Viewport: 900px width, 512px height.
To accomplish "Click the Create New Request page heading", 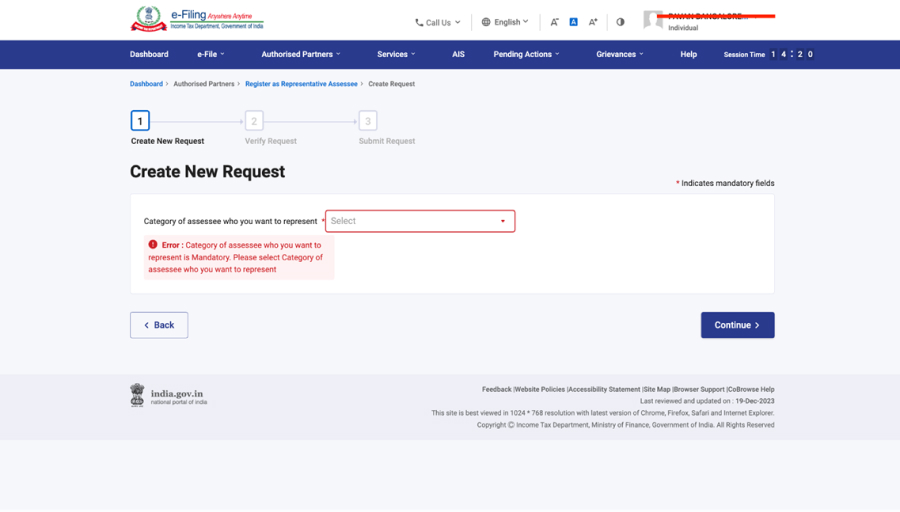I will click(207, 172).
